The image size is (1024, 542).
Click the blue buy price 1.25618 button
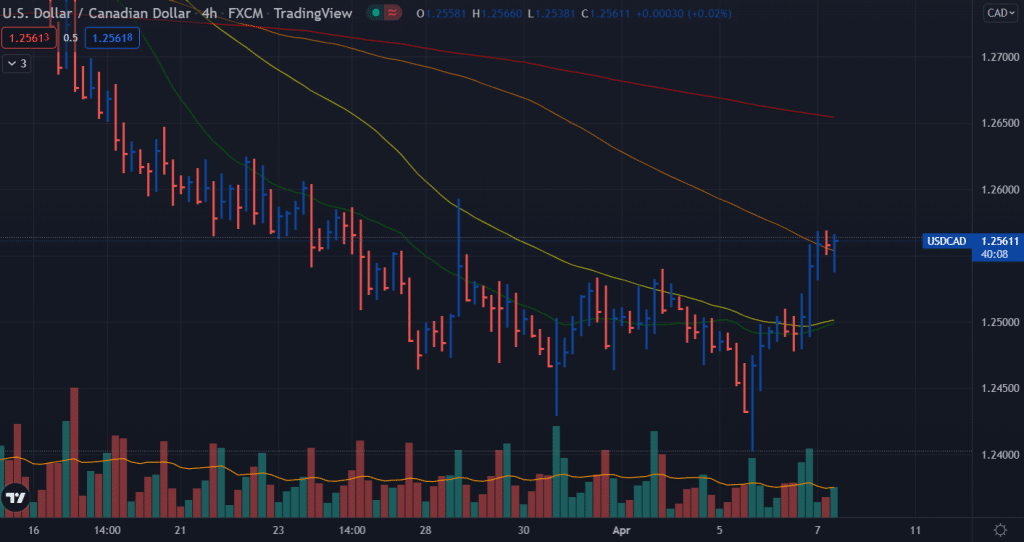click(112, 38)
